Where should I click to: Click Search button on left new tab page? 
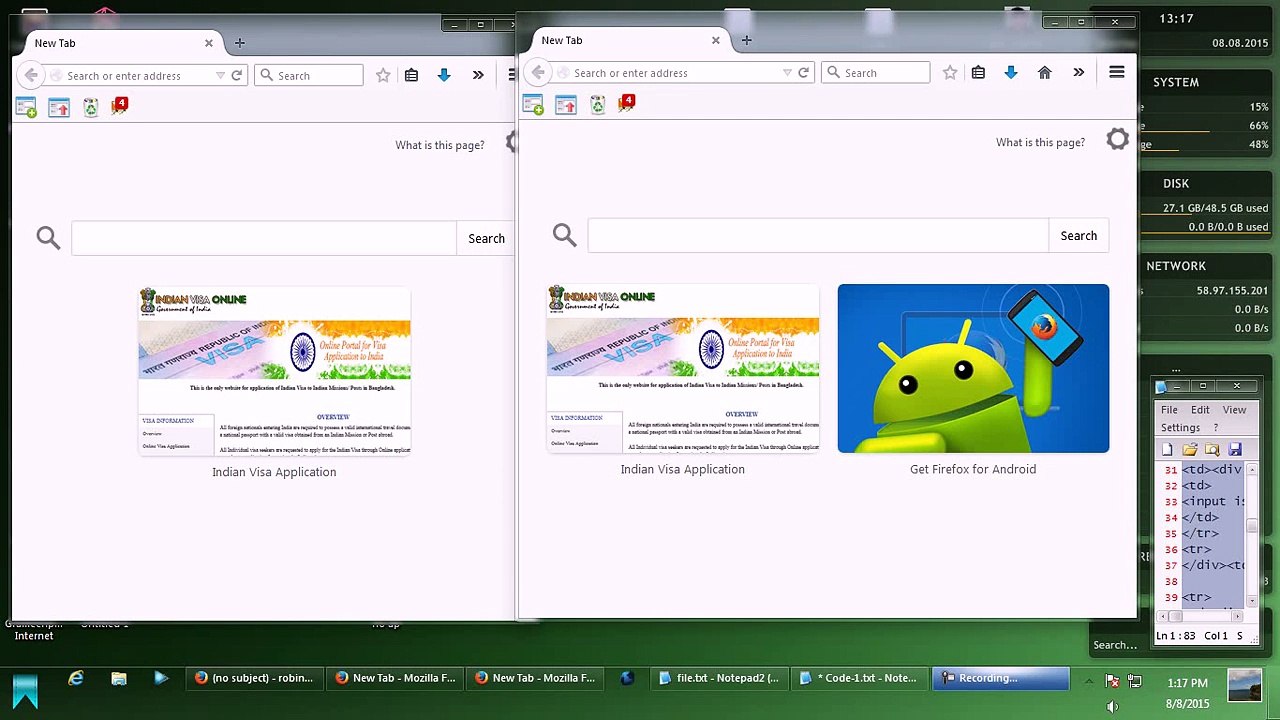tap(486, 239)
